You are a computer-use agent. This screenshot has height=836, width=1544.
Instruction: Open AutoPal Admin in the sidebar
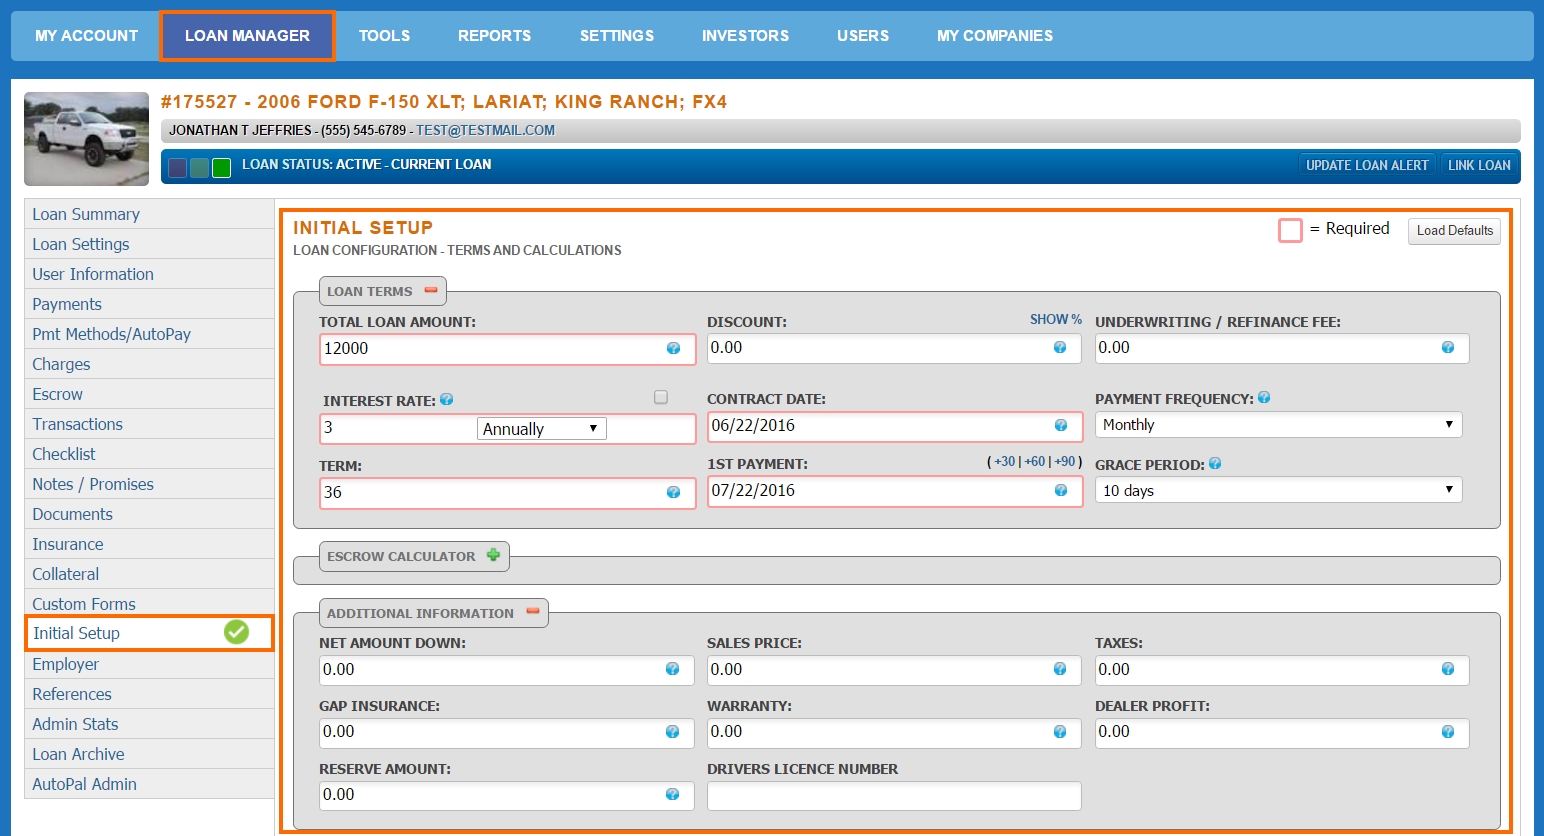149,784
